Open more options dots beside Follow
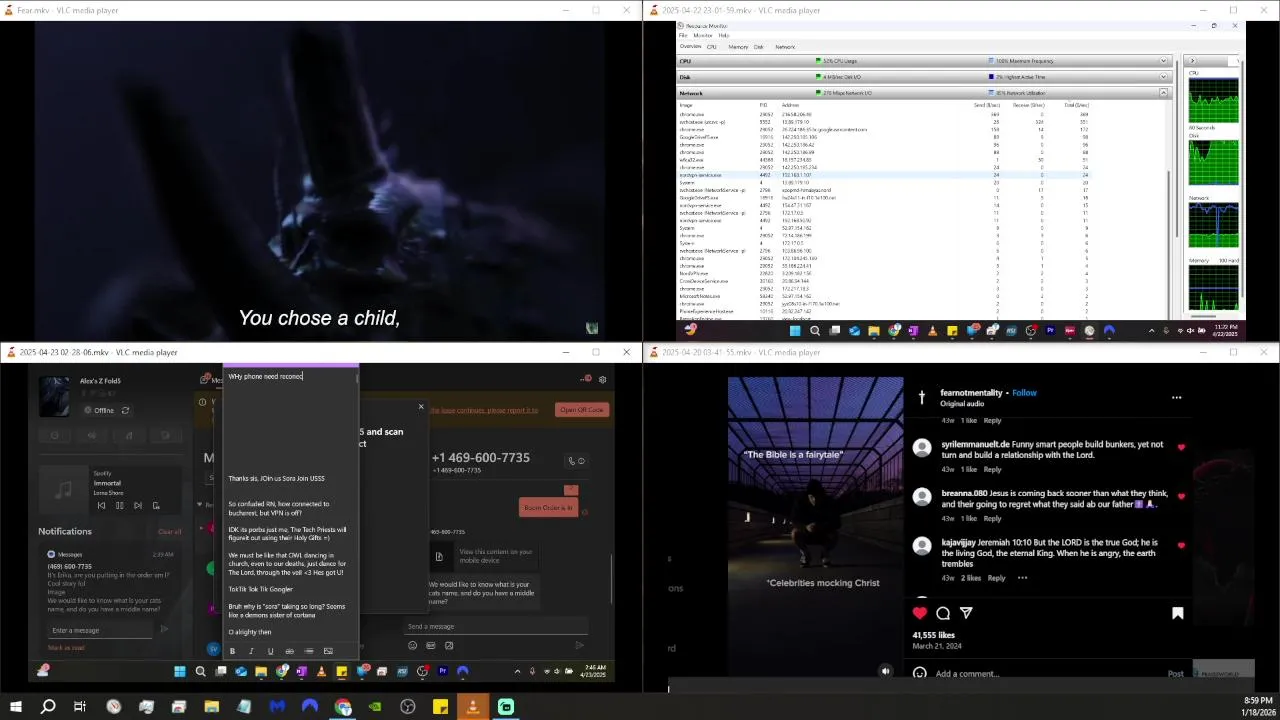 [x=1176, y=397]
